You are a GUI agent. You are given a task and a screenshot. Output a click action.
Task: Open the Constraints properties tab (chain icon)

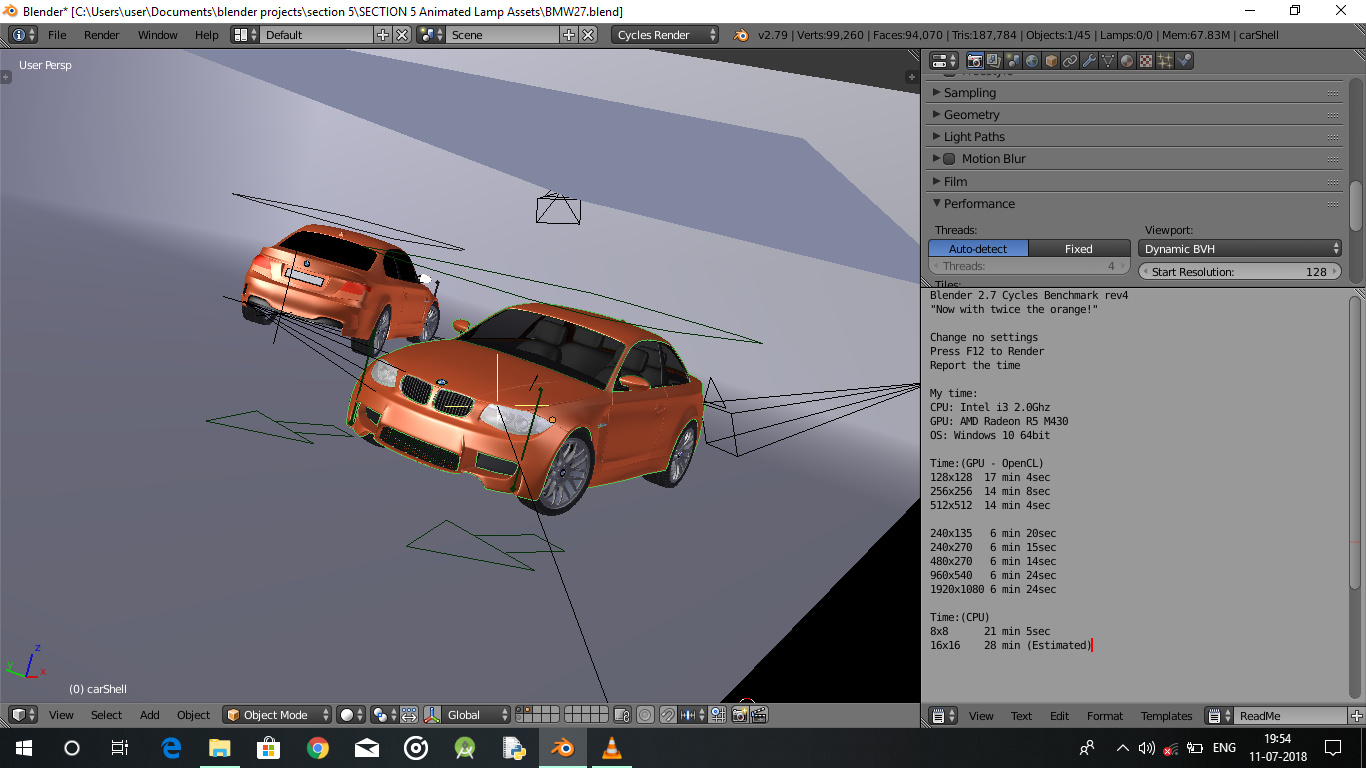point(1070,61)
